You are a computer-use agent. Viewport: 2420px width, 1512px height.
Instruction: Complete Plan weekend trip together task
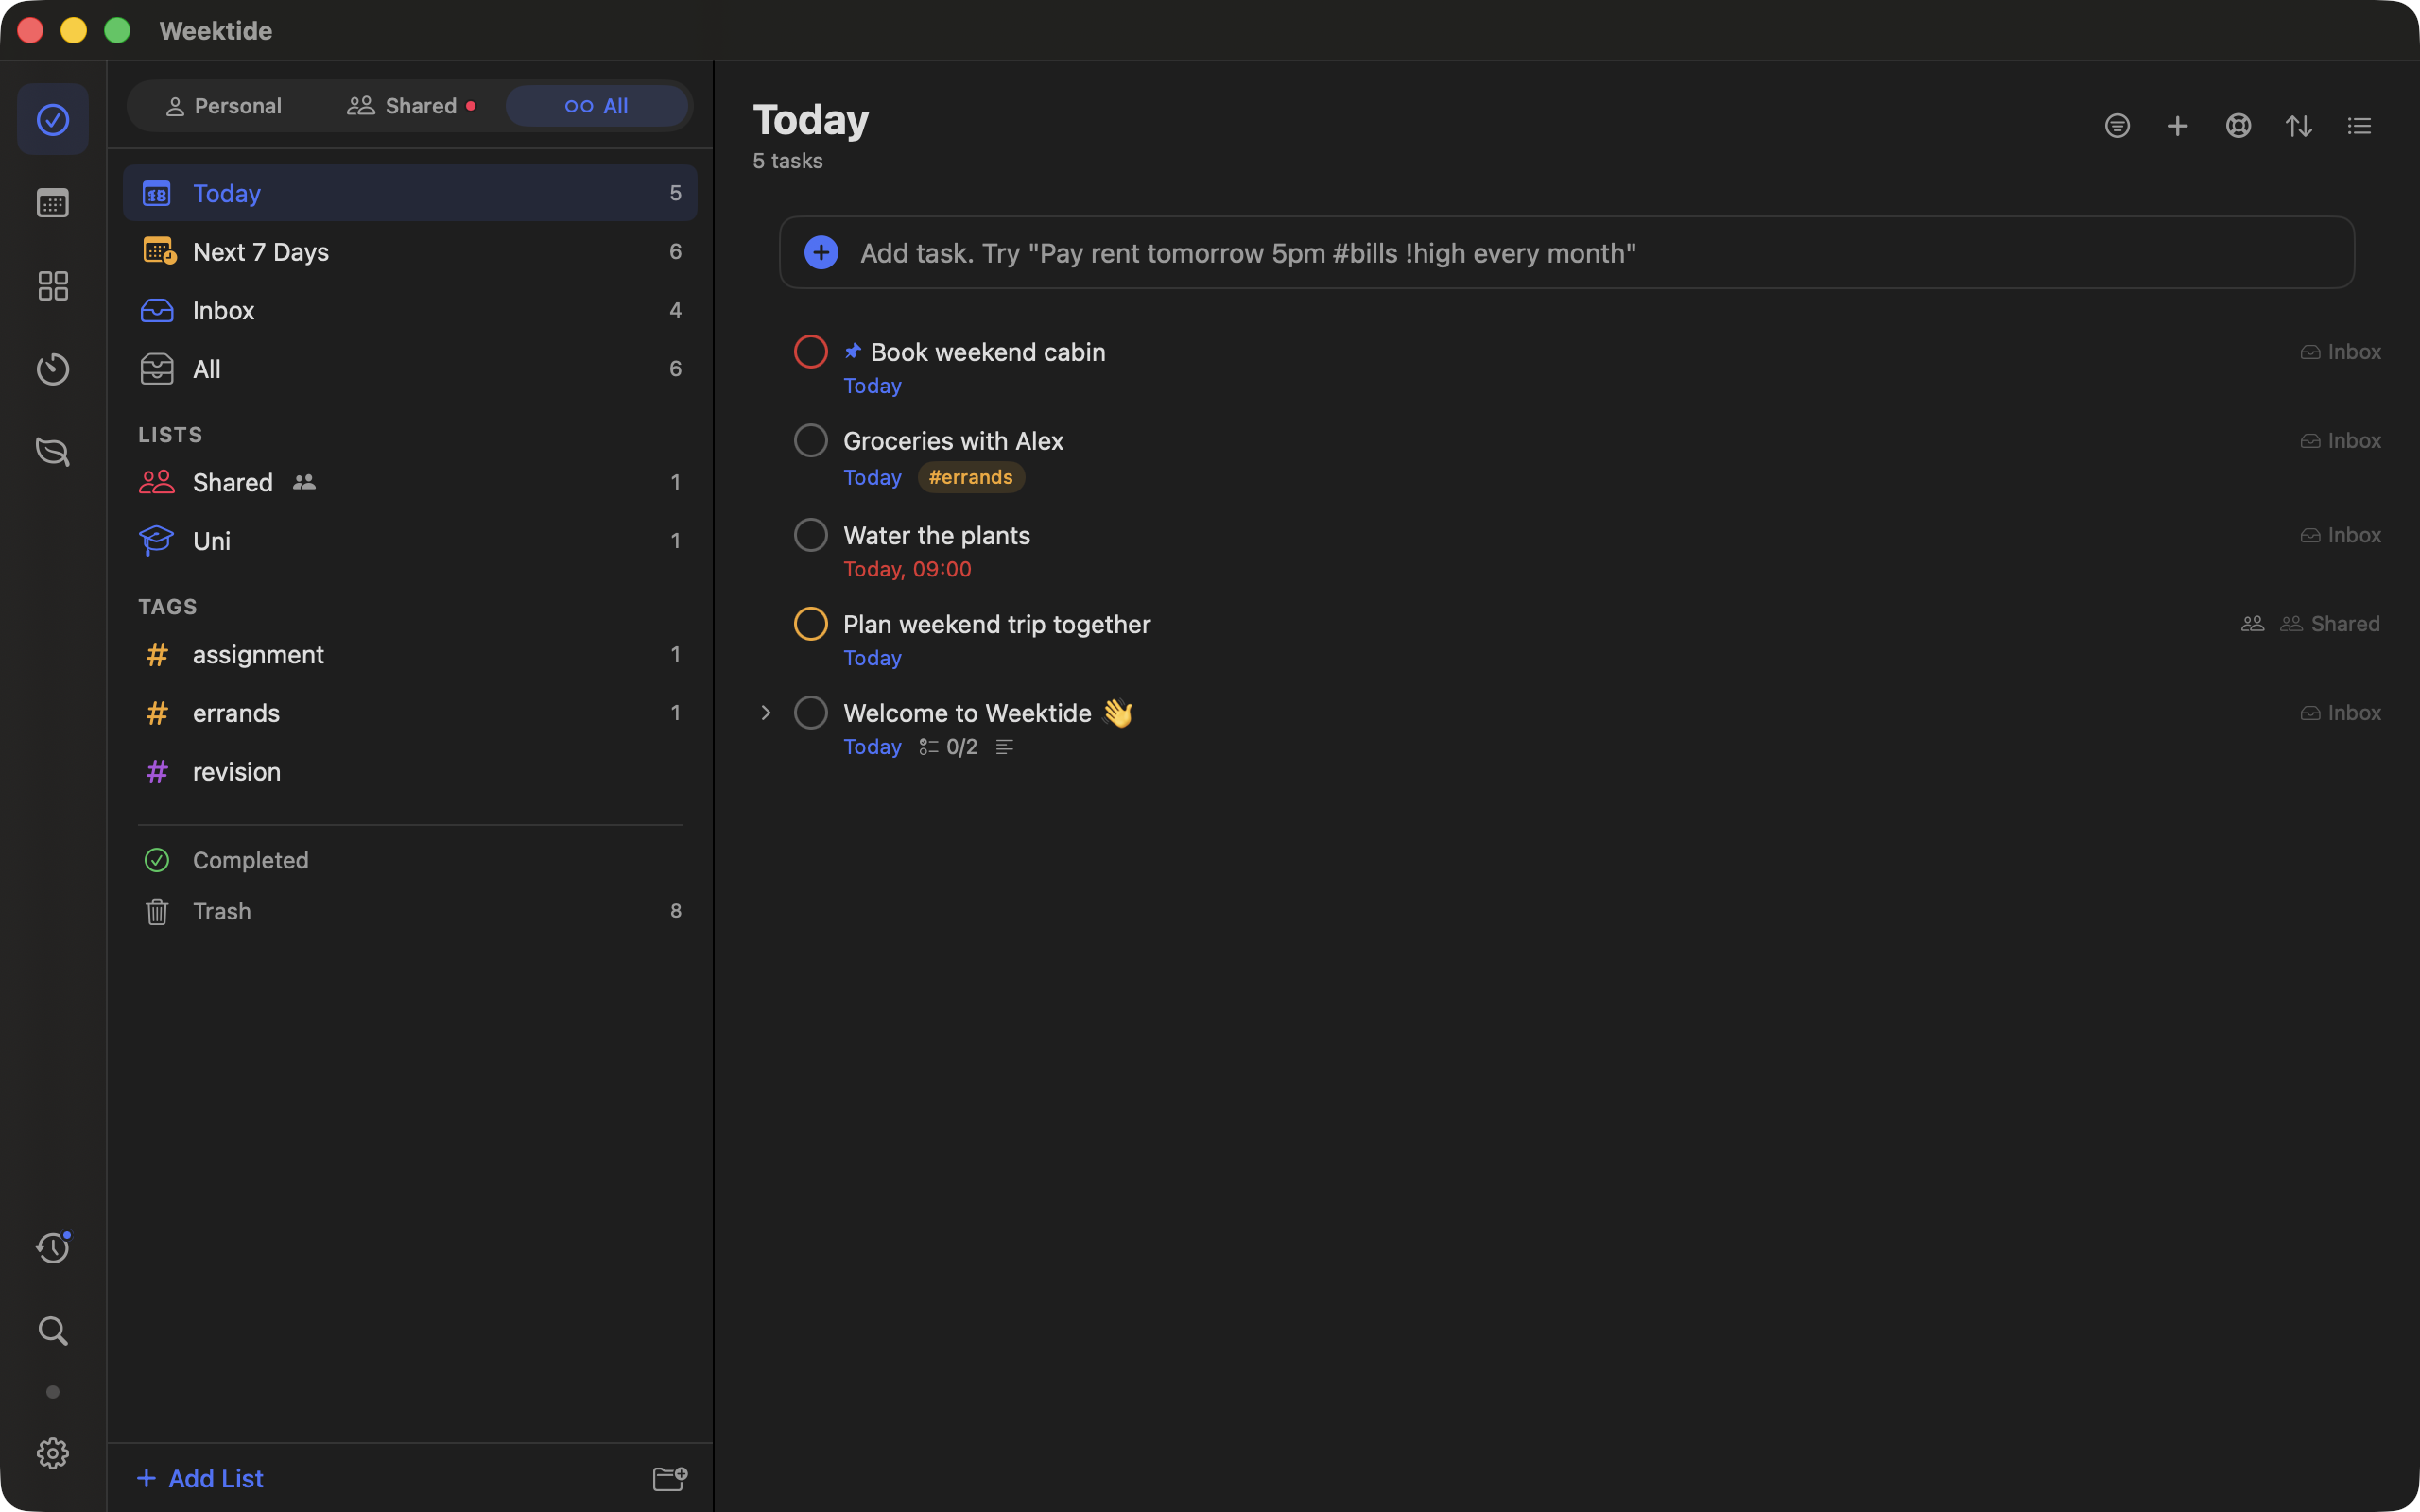(811, 624)
